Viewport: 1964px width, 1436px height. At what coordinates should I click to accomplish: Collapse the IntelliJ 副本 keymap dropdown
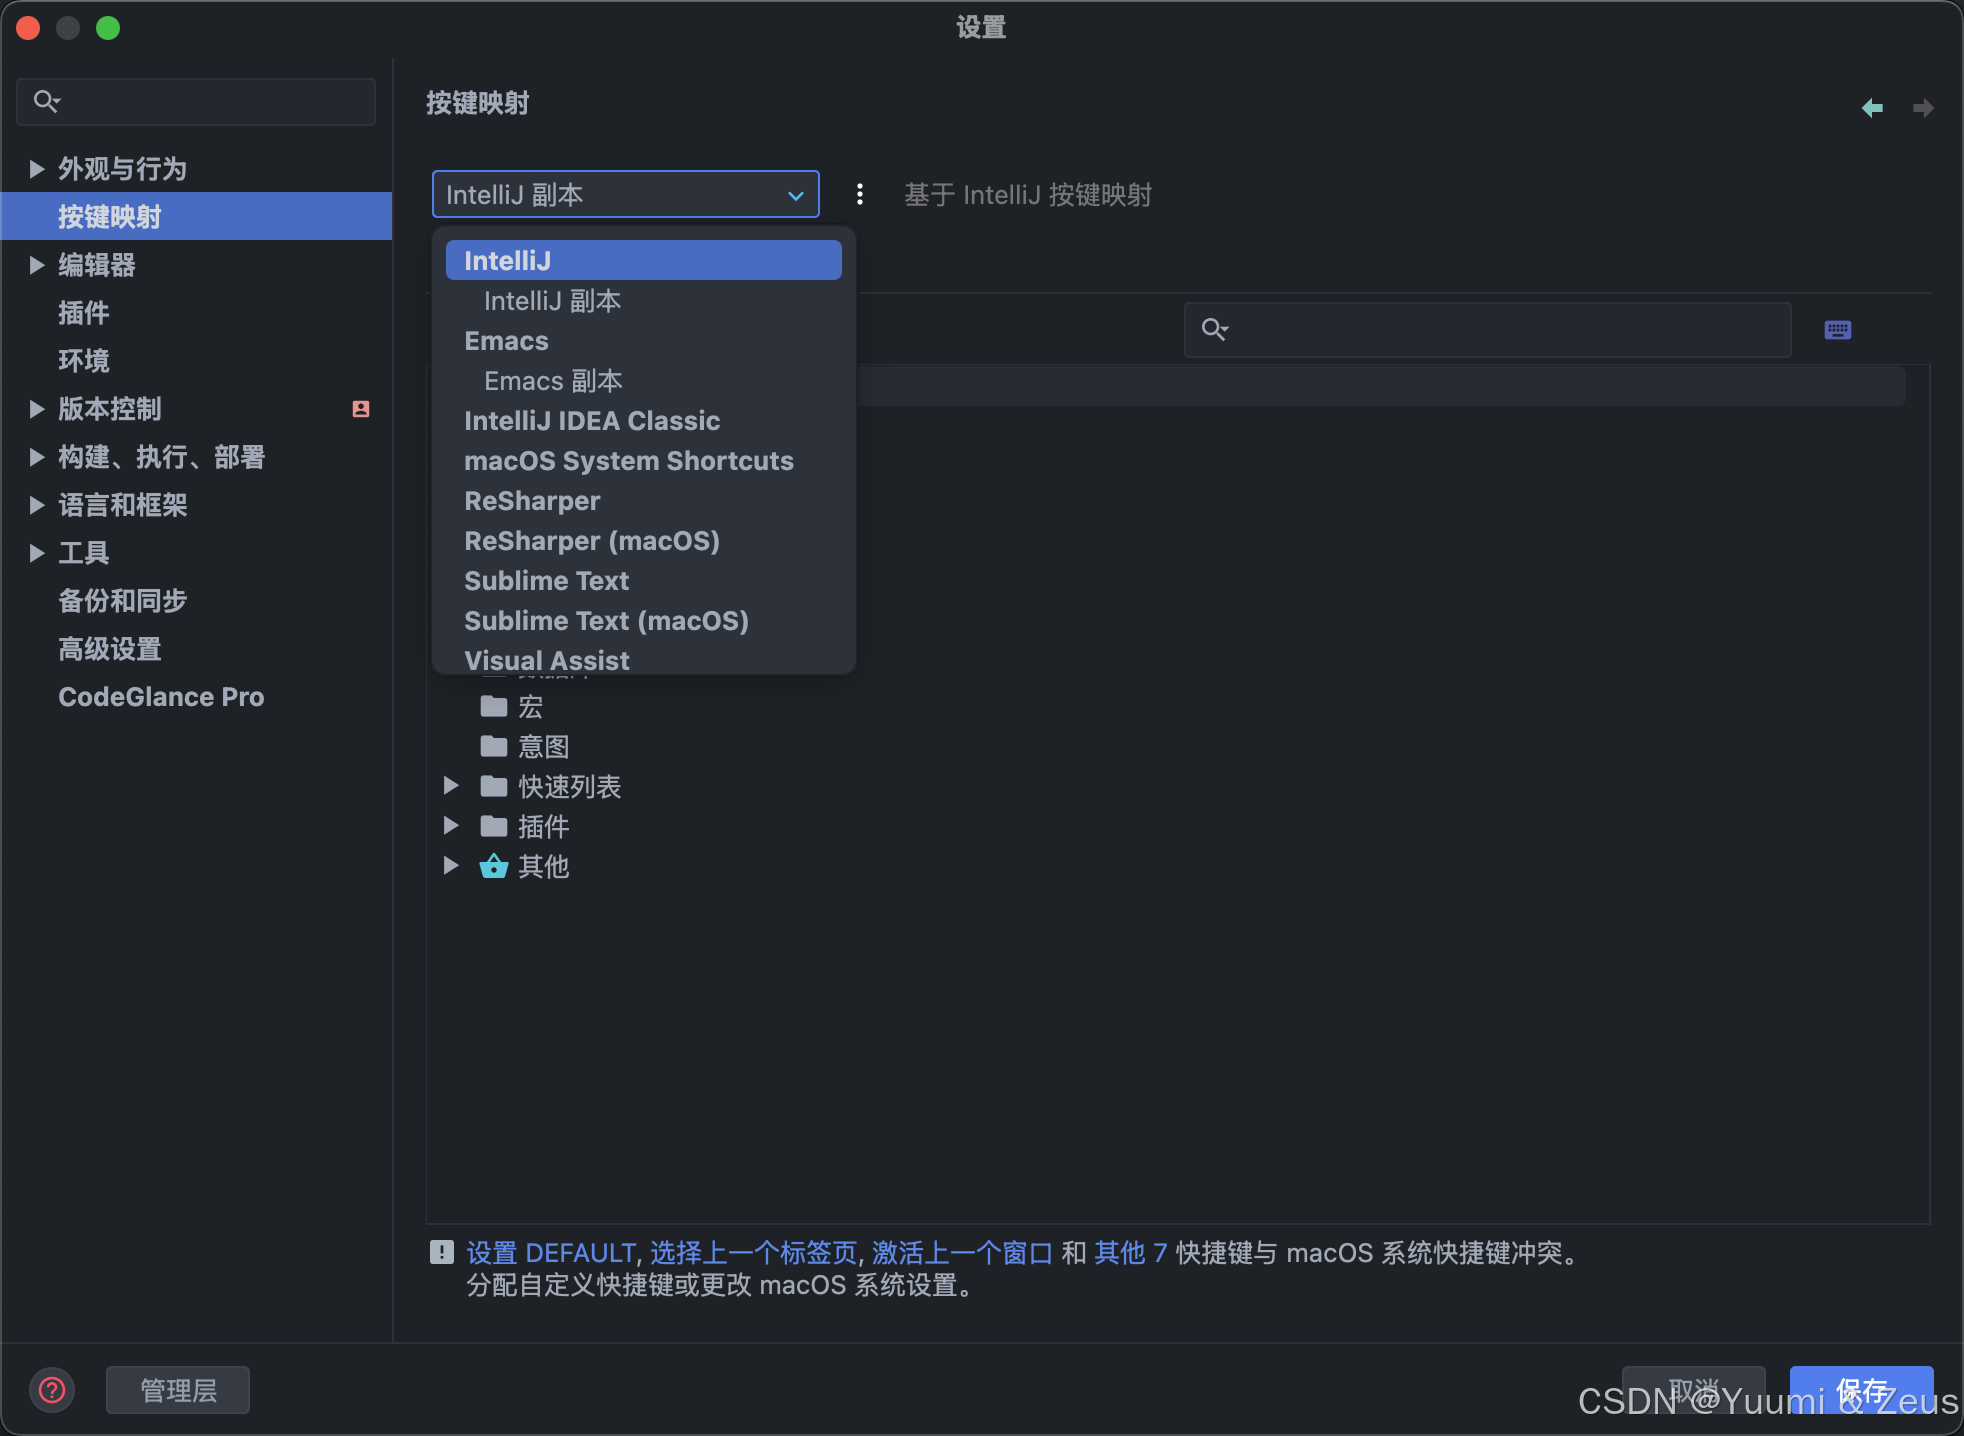(795, 195)
